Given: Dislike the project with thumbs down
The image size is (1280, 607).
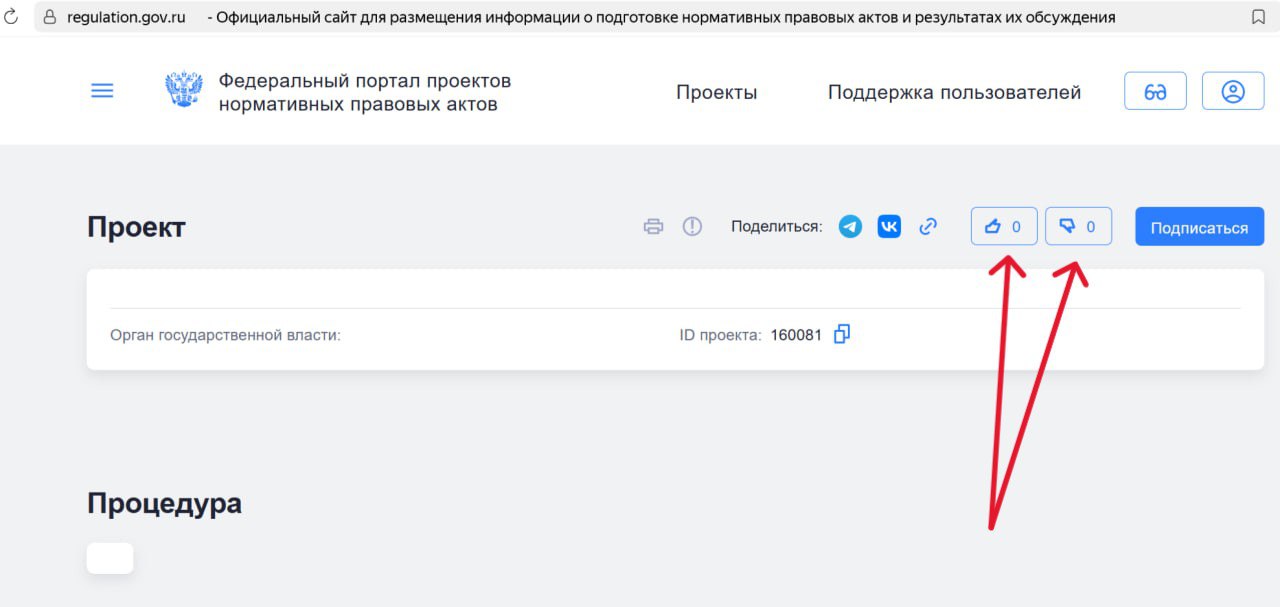Looking at the screenshot, I should (1078, 227).
